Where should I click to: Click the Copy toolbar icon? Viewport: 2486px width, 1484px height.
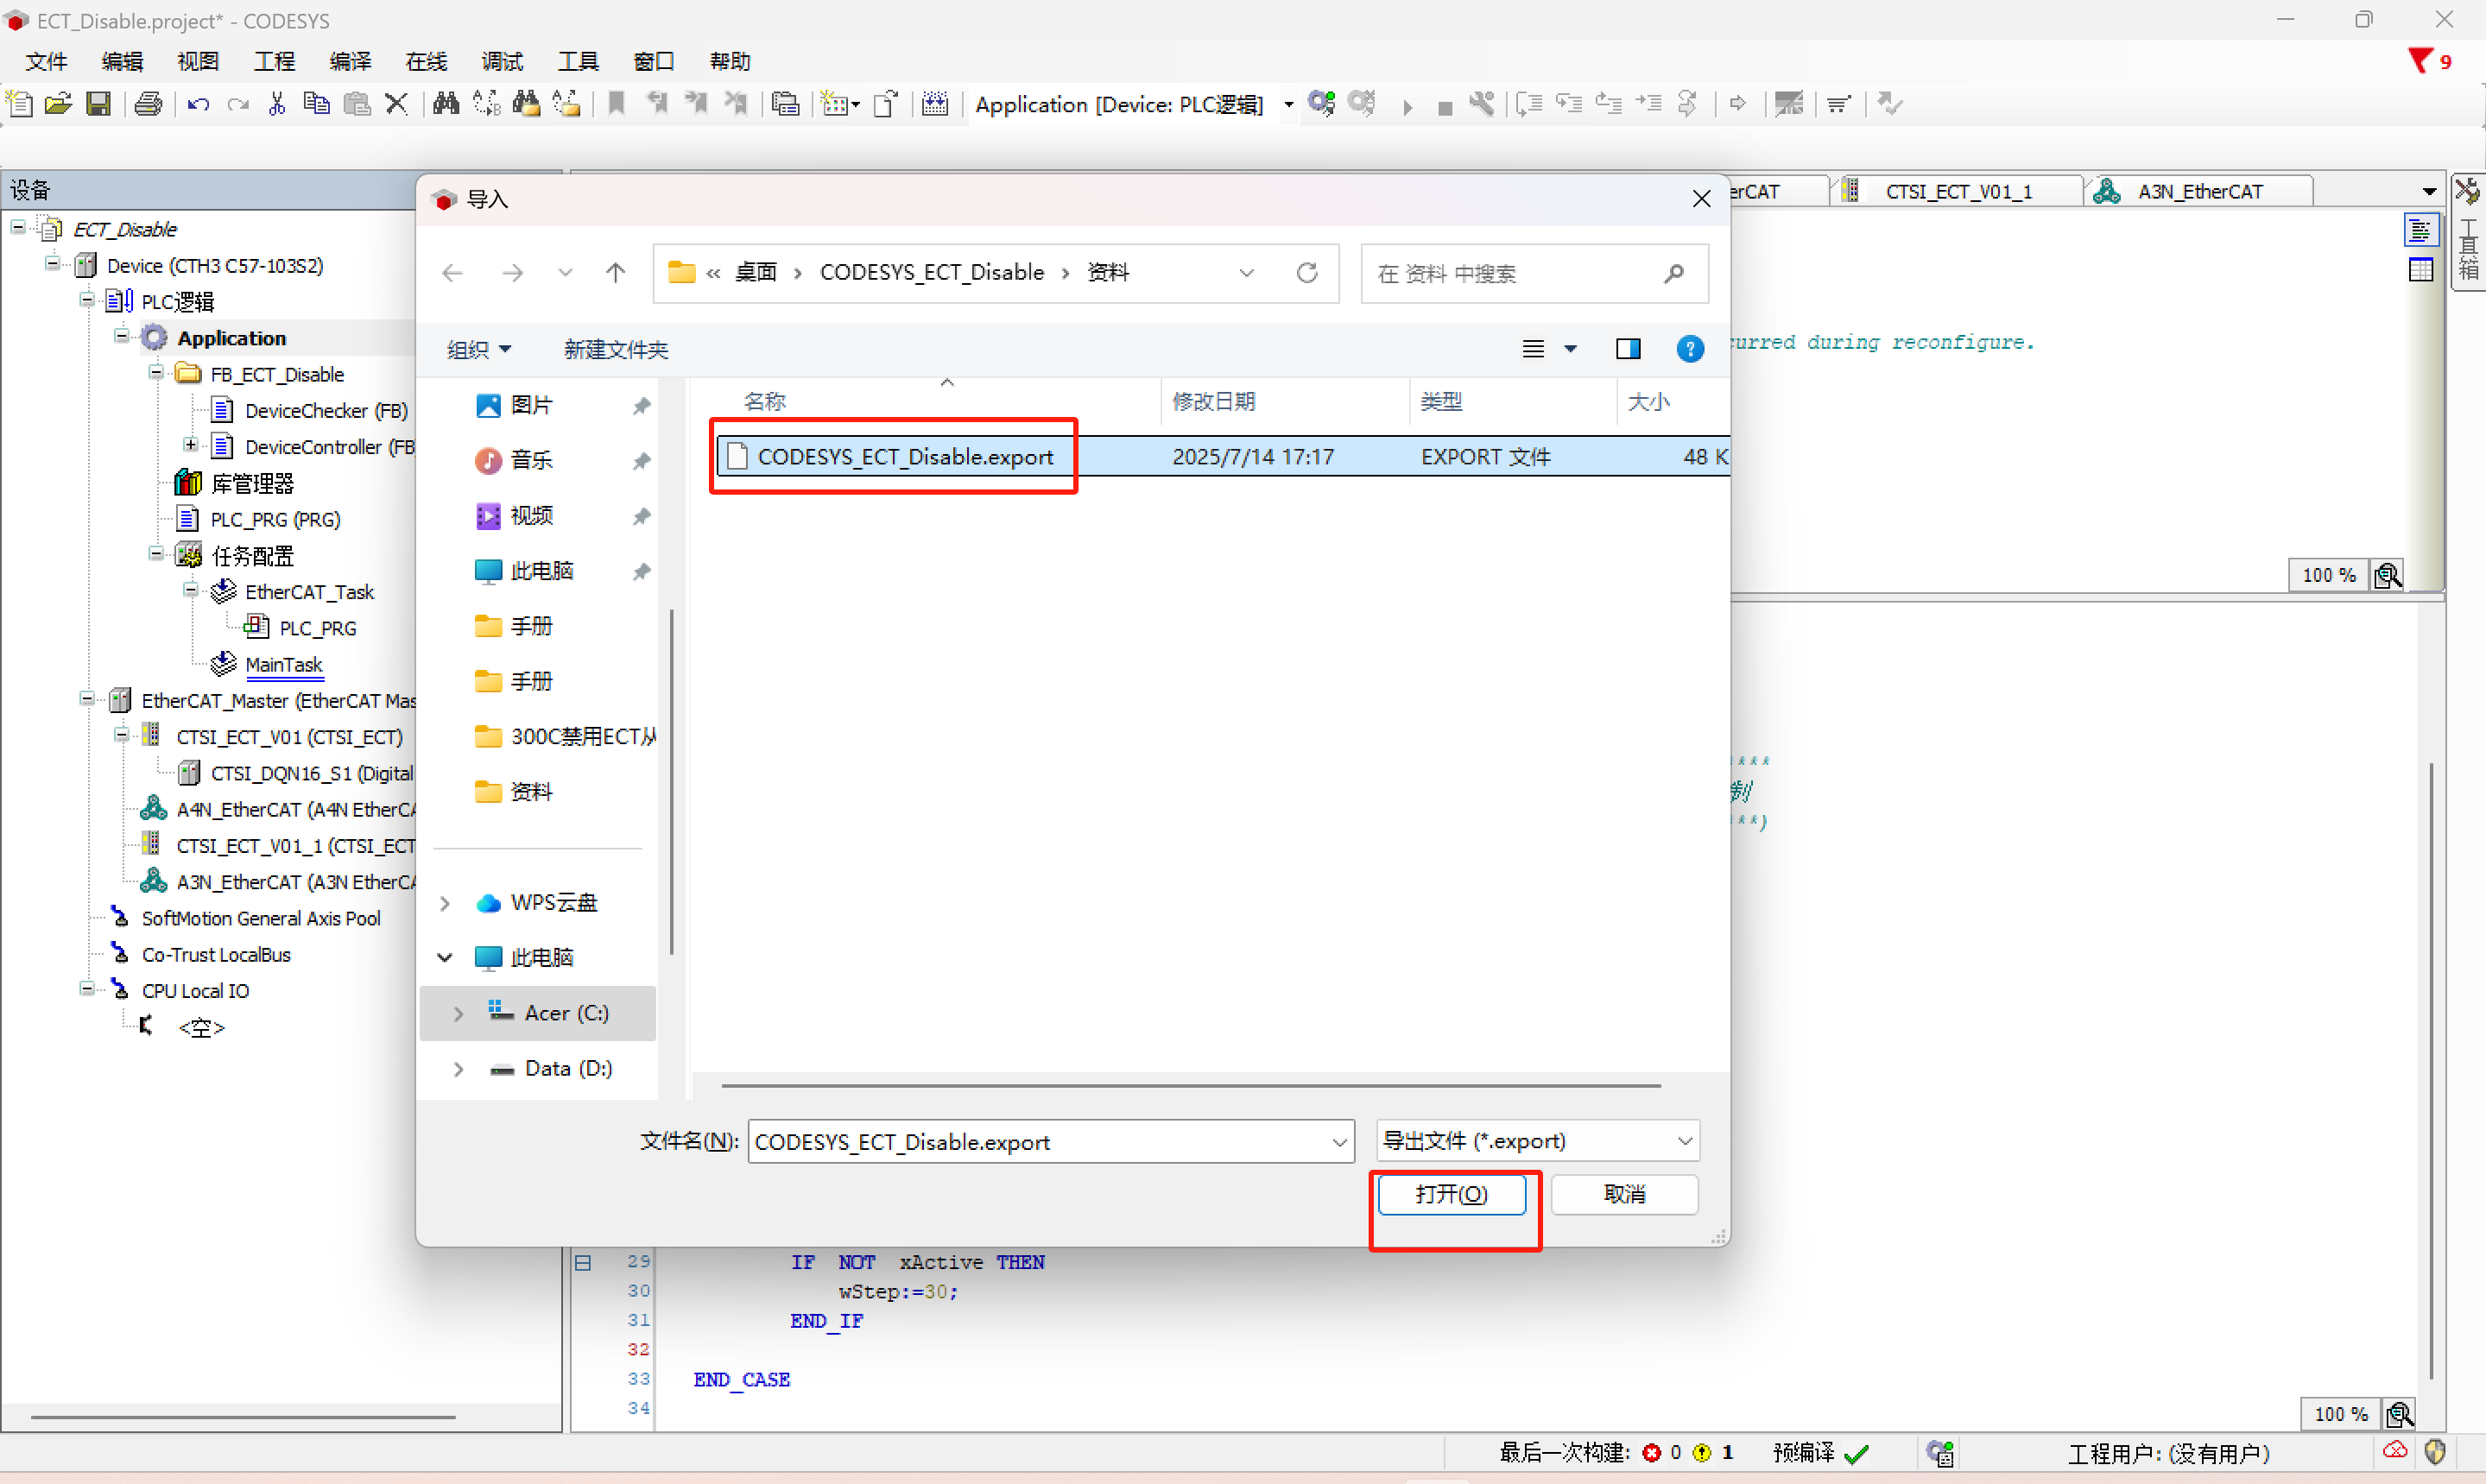point(316,103)
